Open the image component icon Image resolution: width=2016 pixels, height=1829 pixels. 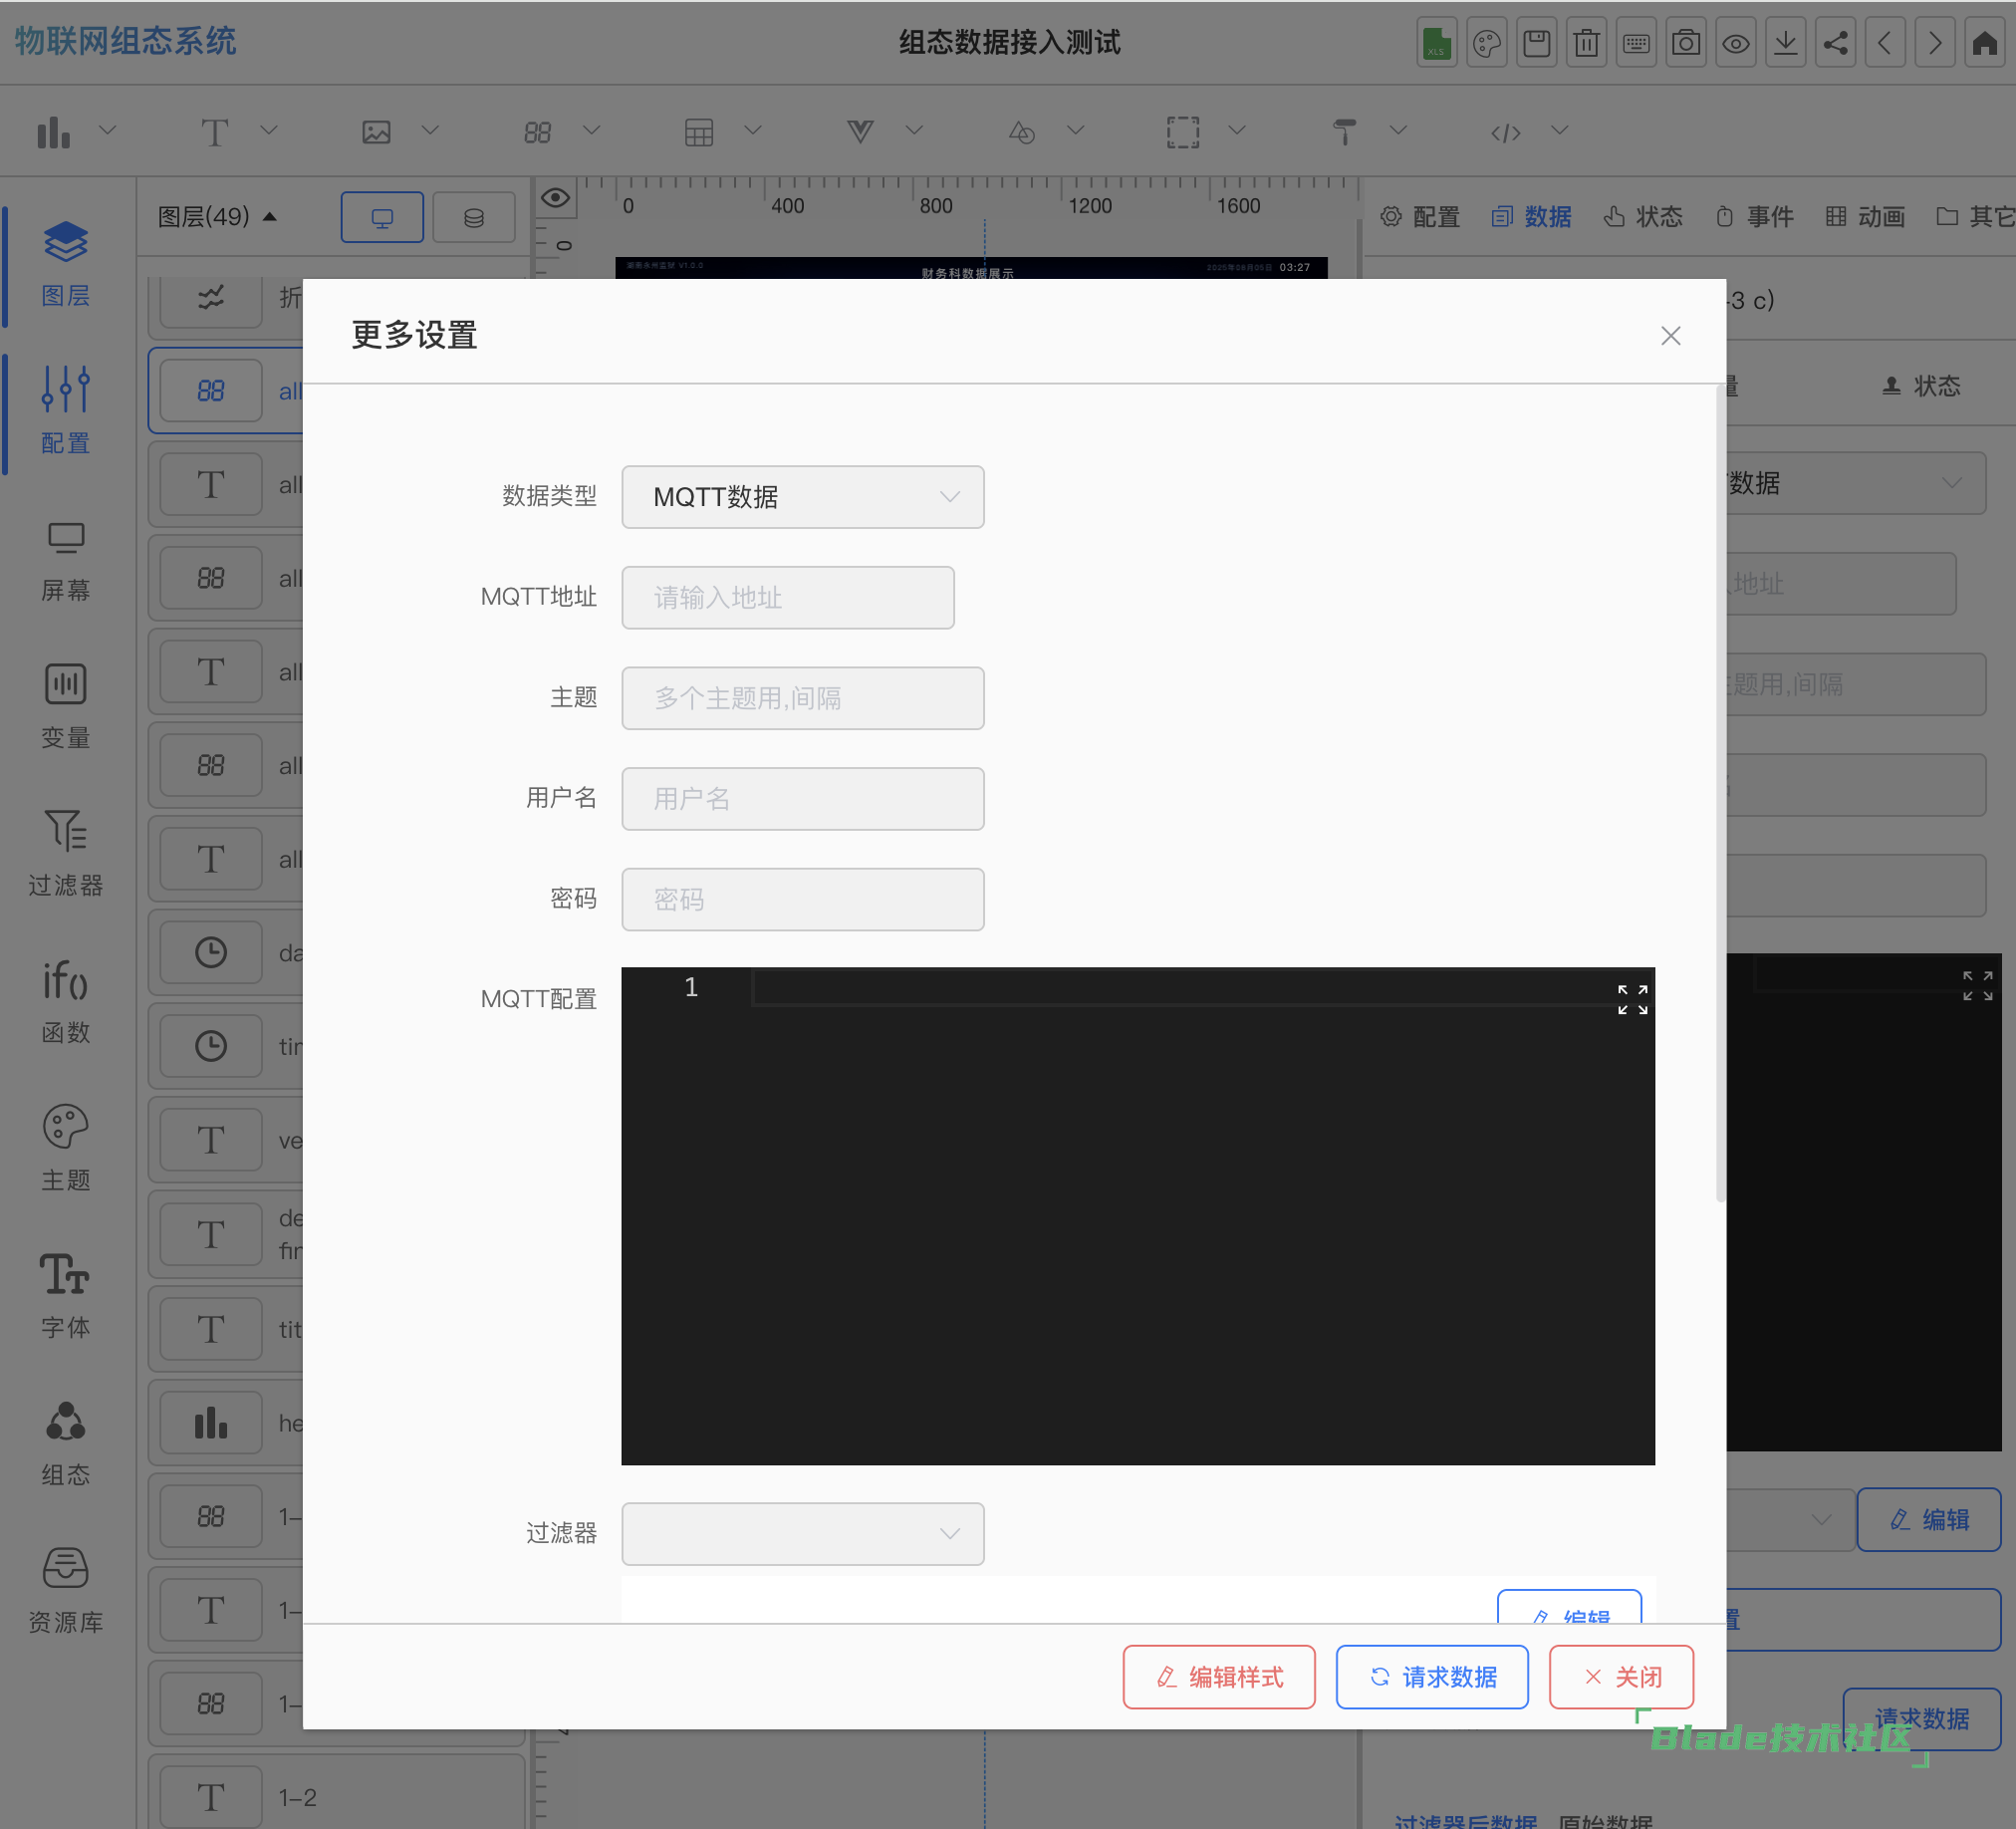(376, 132)
